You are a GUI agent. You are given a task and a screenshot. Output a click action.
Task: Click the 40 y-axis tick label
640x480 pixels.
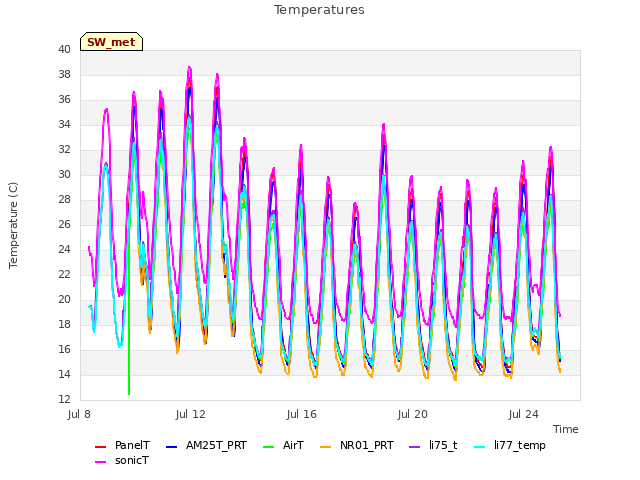coord(64,49)
